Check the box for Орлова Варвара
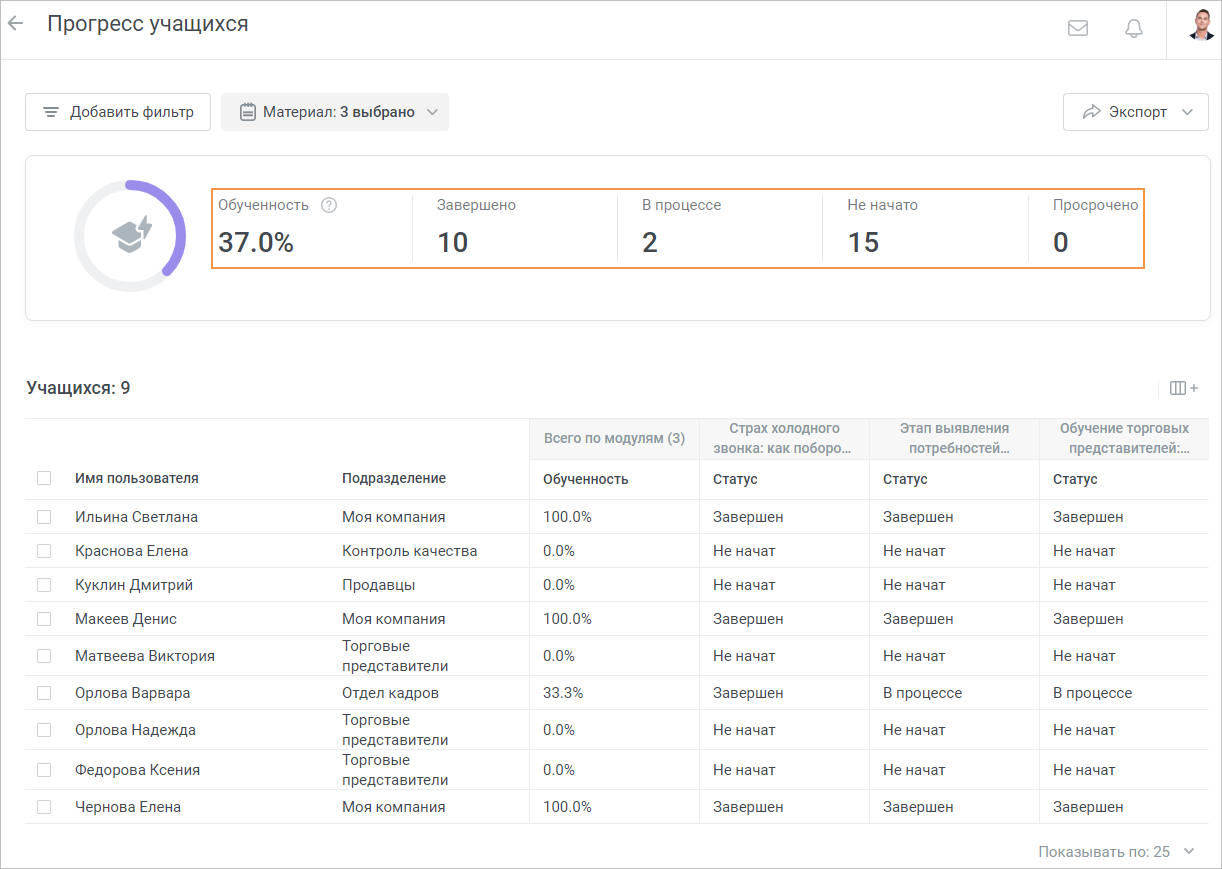Image resolution: width=1222 pixels, height=869 pixels. point(44,693)
